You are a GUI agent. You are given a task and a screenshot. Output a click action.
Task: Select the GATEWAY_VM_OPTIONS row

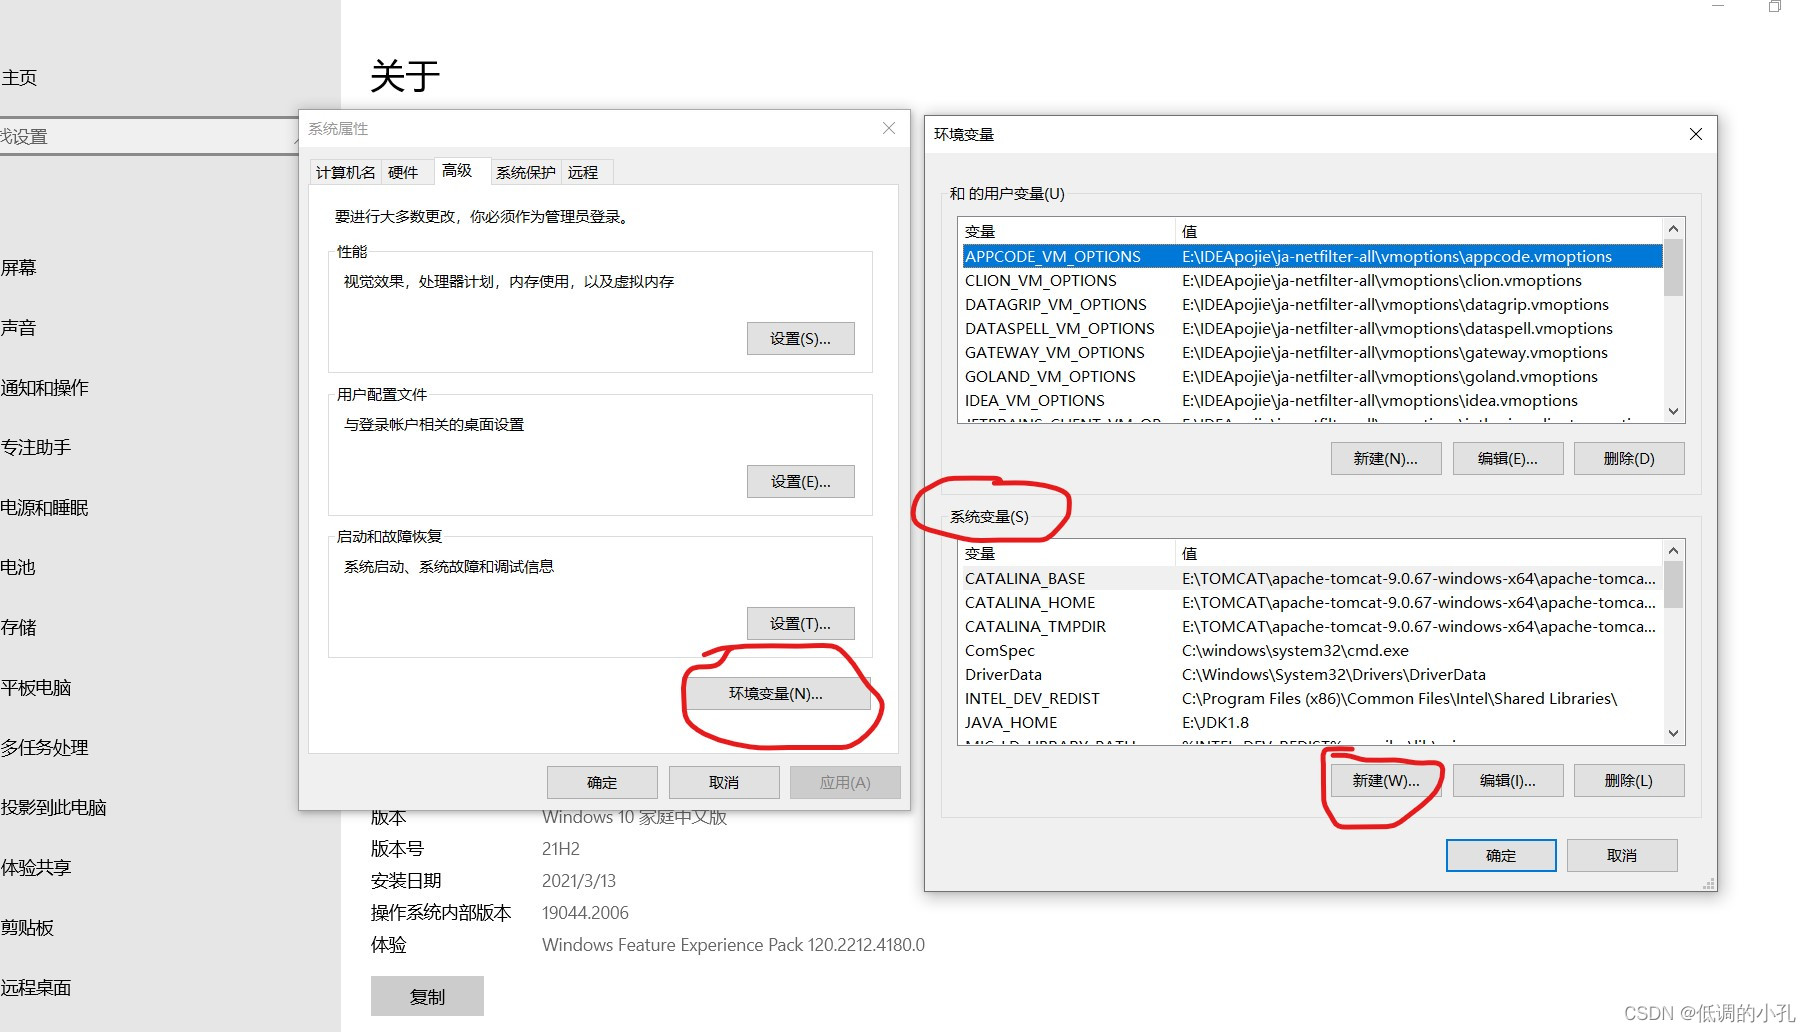click(x=1311, y=352)
